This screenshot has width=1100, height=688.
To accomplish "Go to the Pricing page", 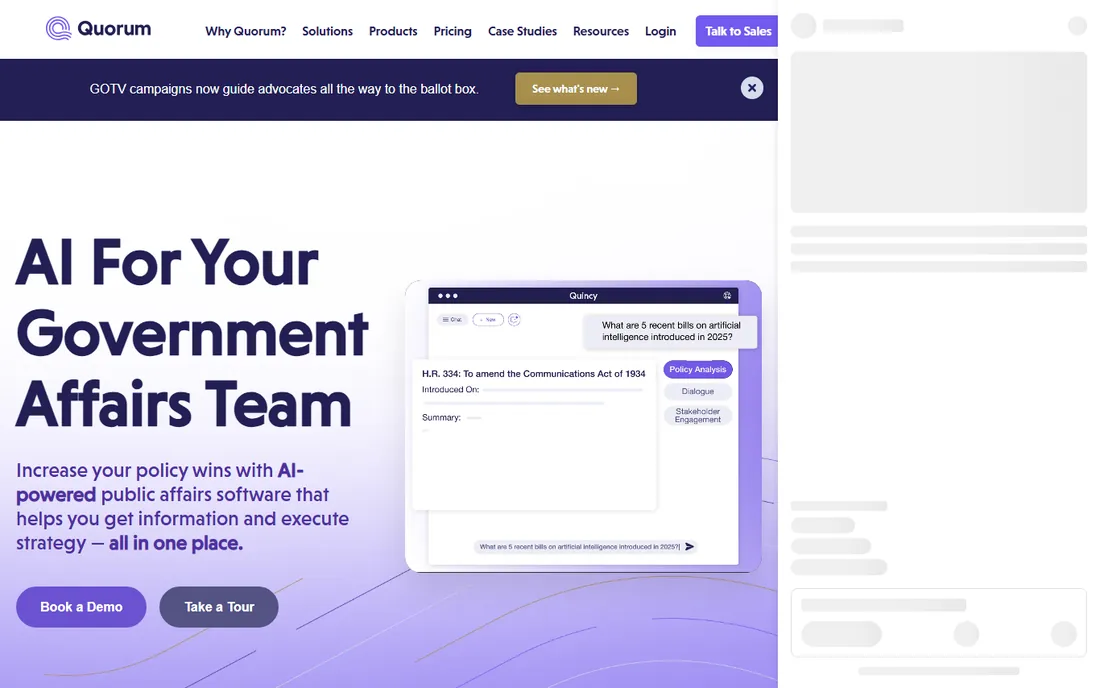I will (452, 32).
